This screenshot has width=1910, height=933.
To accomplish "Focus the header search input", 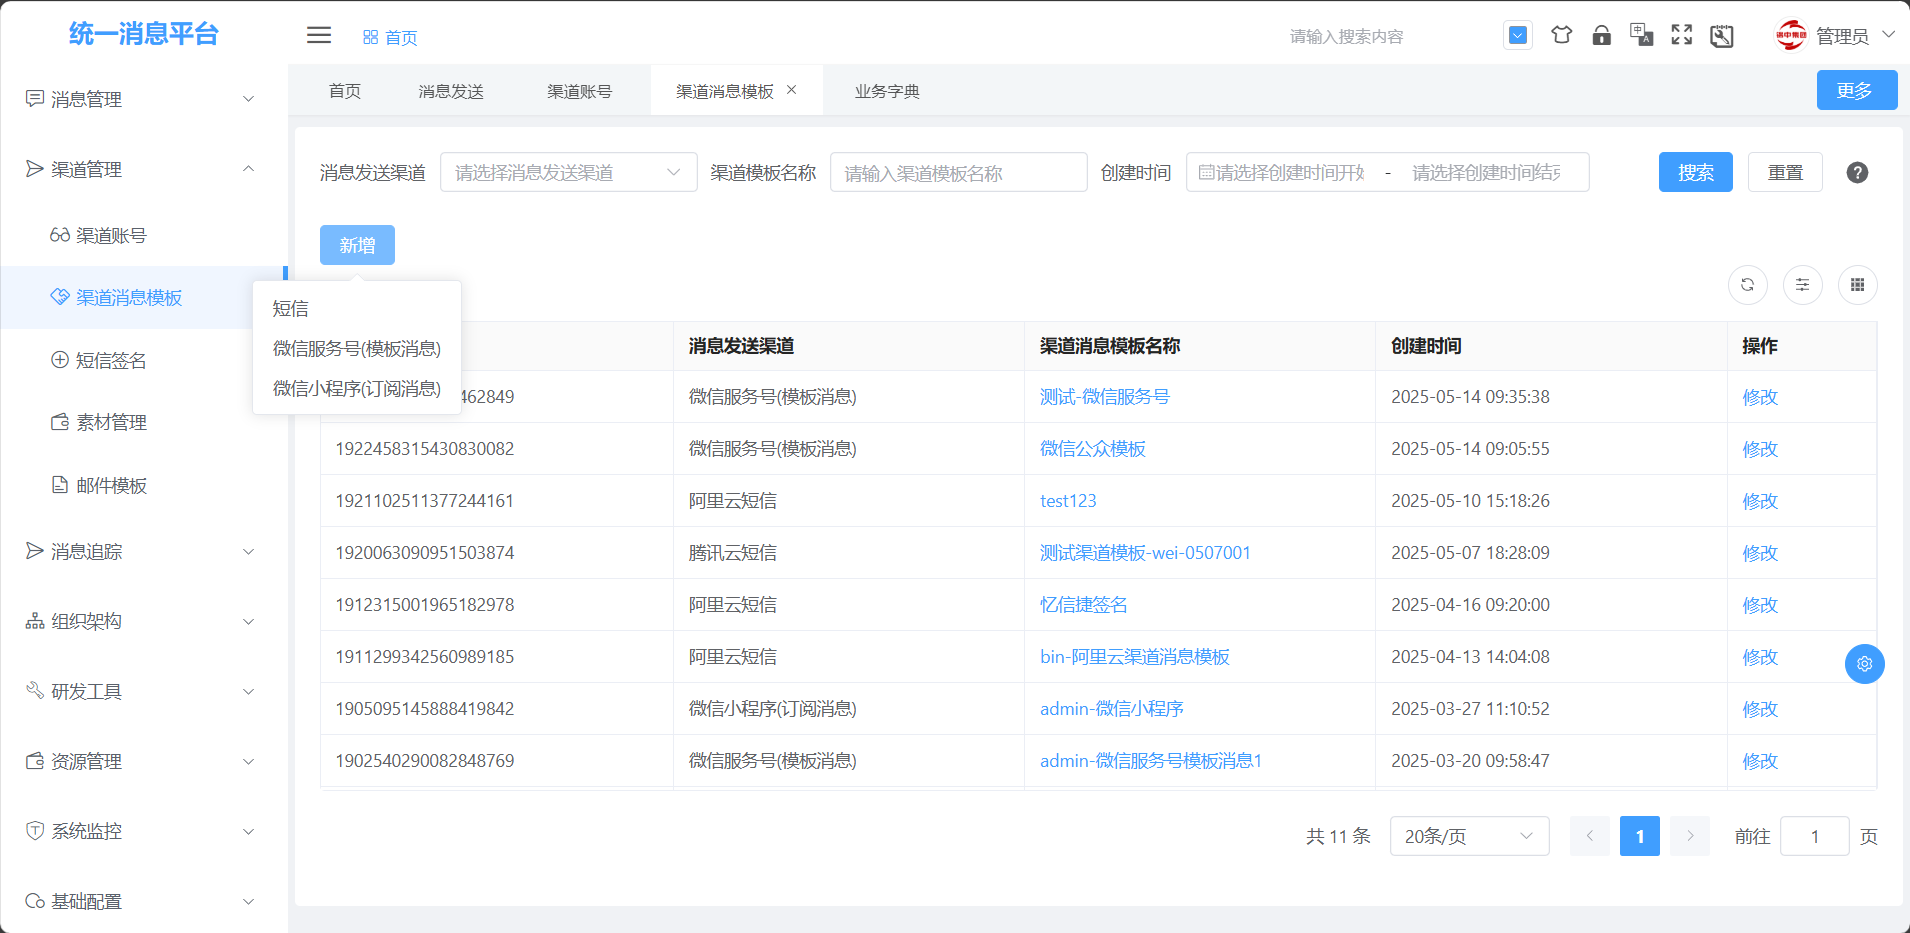I will point(1385,36).
